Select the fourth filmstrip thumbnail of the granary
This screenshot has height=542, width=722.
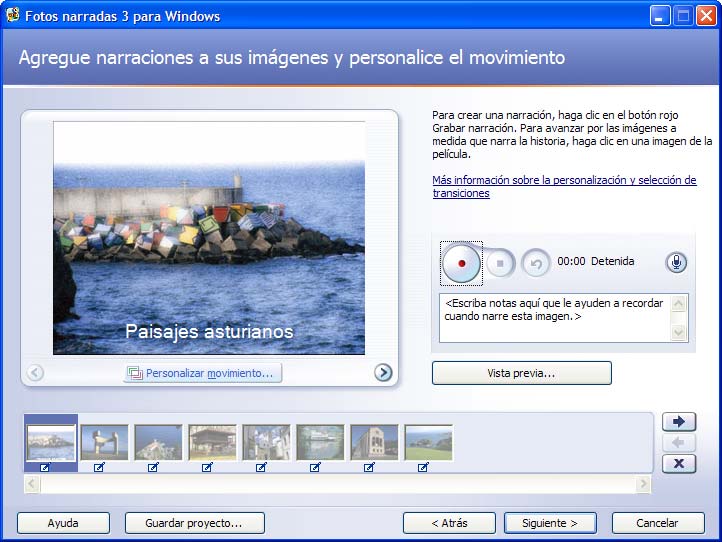pyautogui.click(x=212, y=443)
